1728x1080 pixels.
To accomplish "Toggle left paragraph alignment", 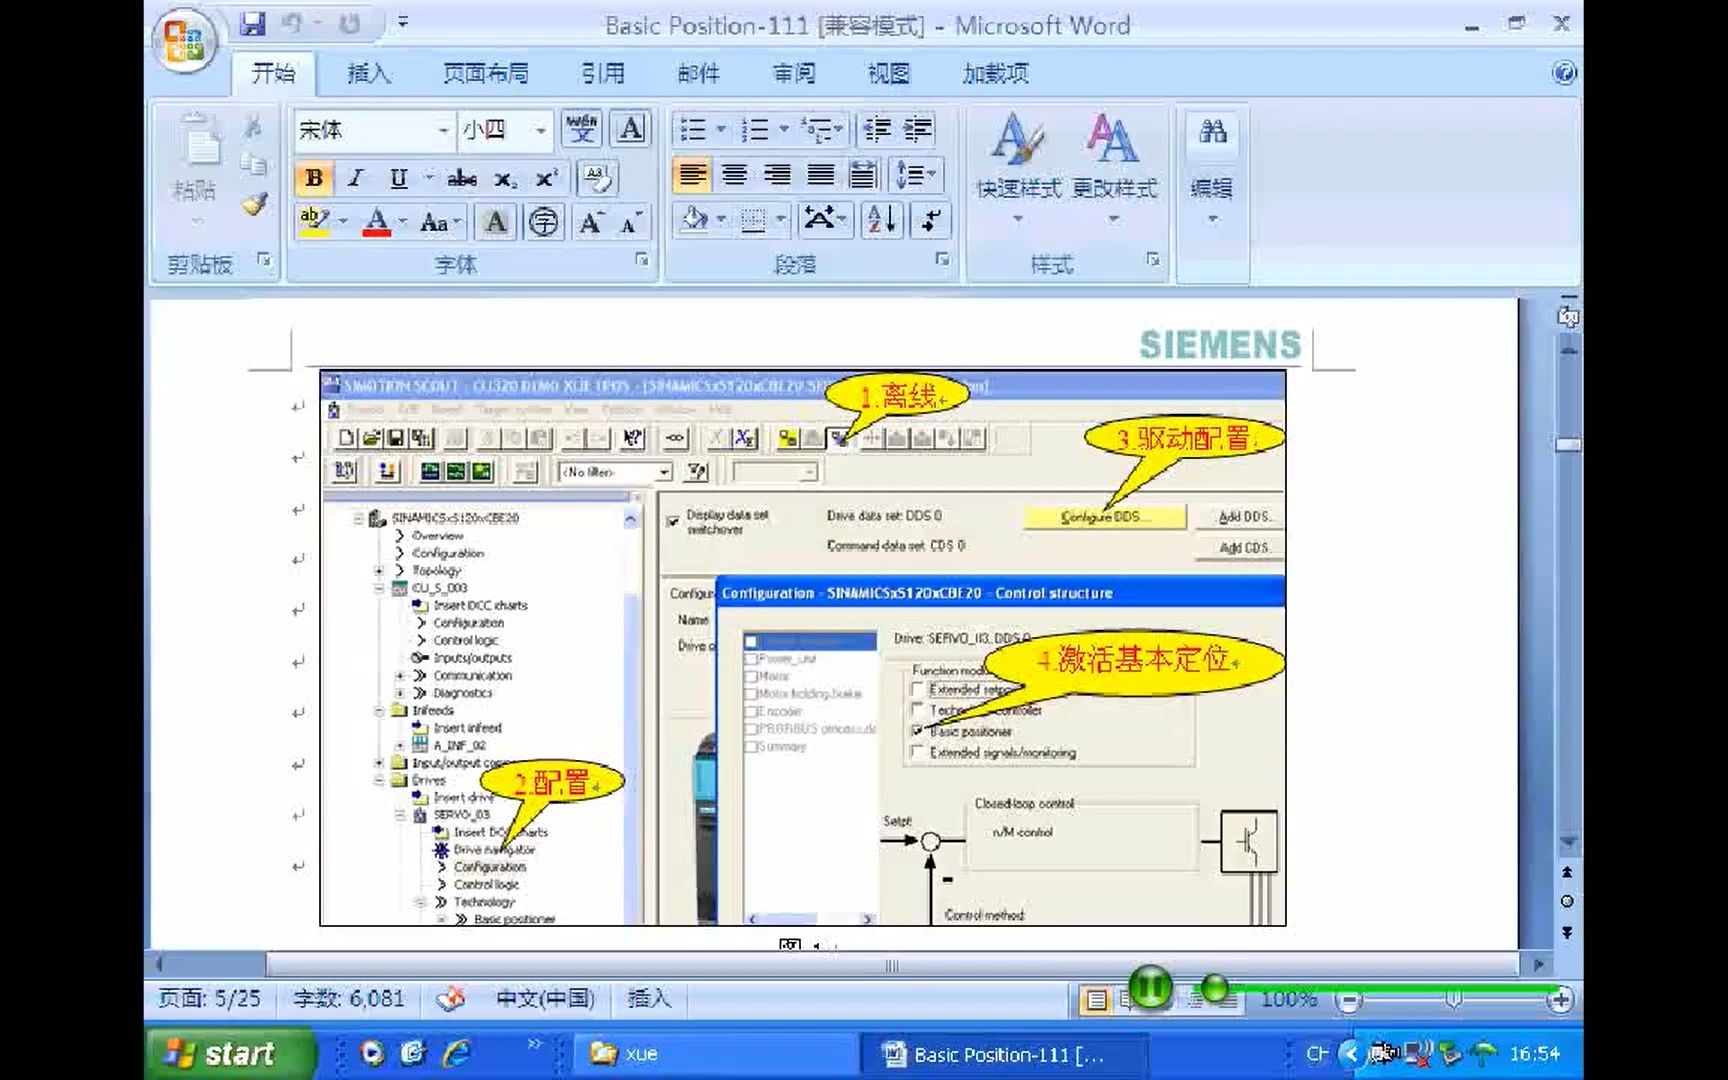I will pos(691,176).
